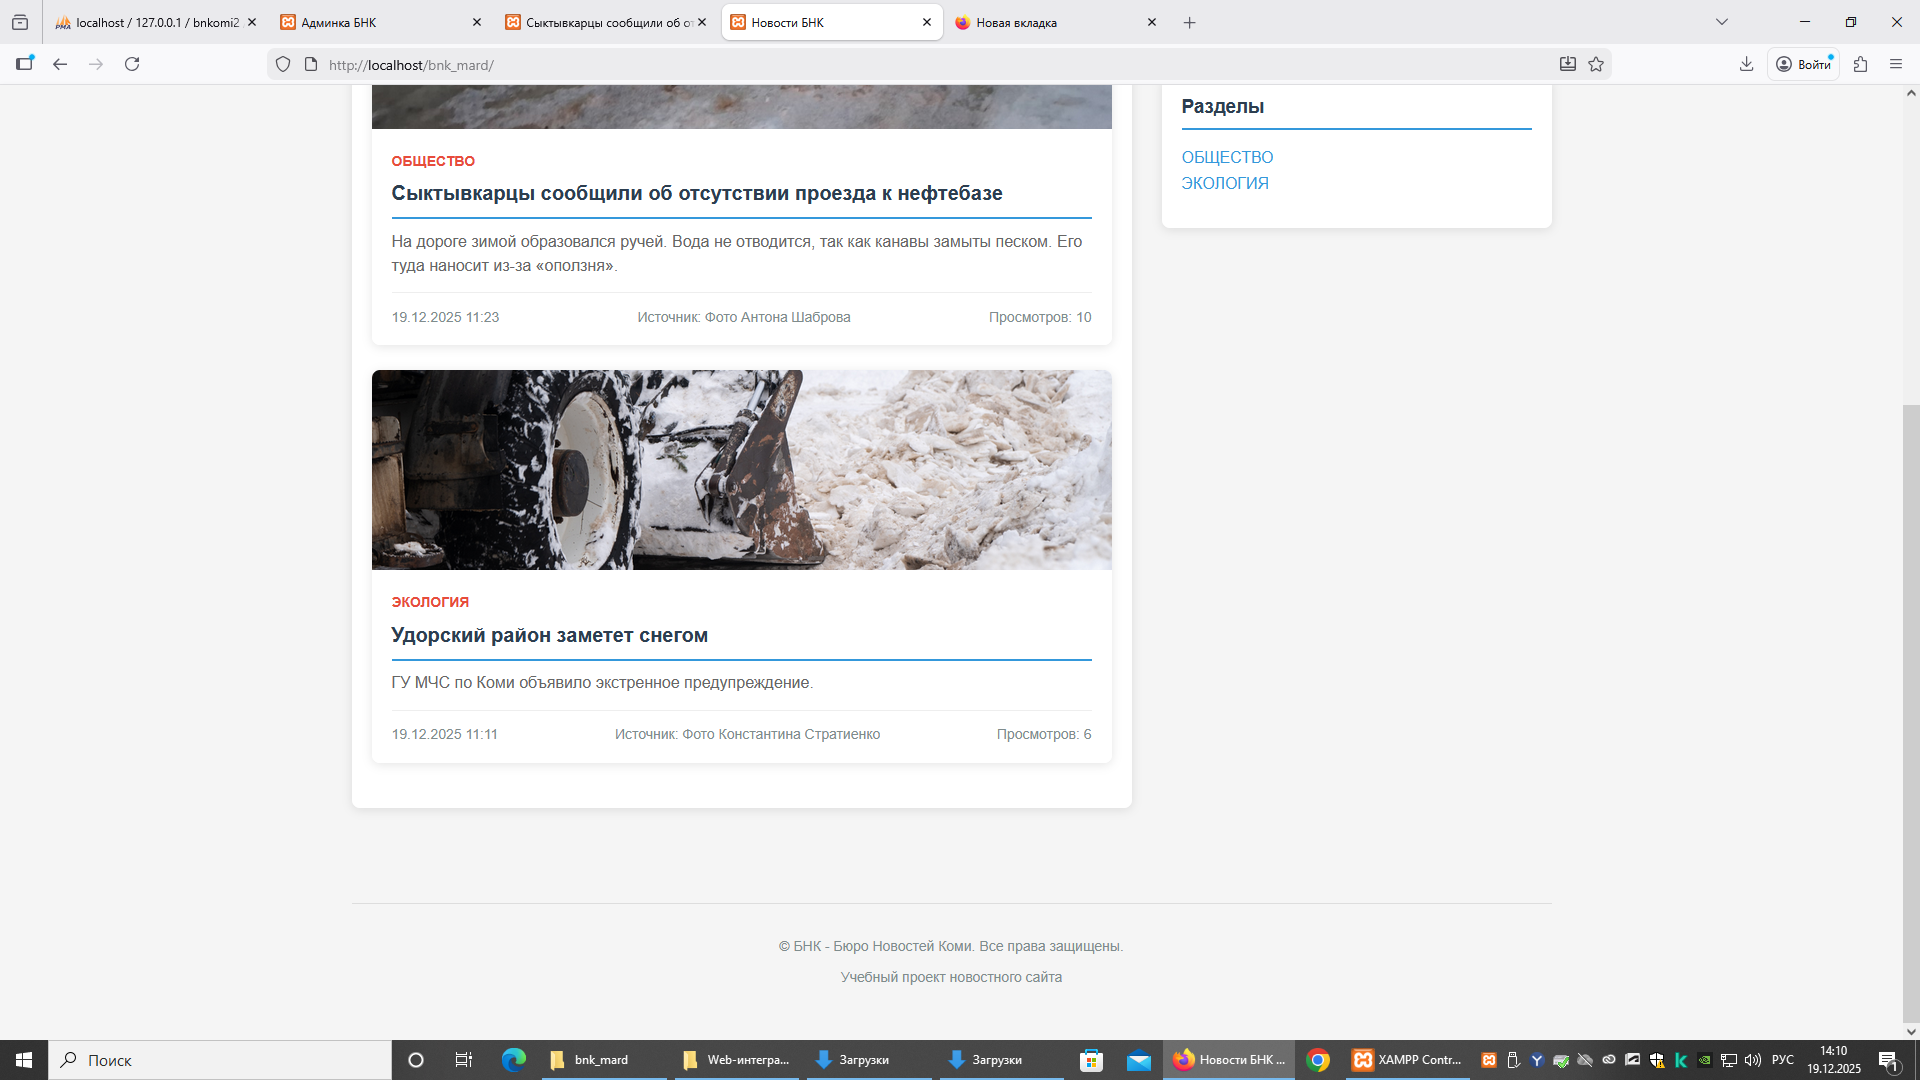The height and width of the screenshot is (1080, 1920).
Task: Go back with the browser back arrow
Action: [x=60, y=64]
